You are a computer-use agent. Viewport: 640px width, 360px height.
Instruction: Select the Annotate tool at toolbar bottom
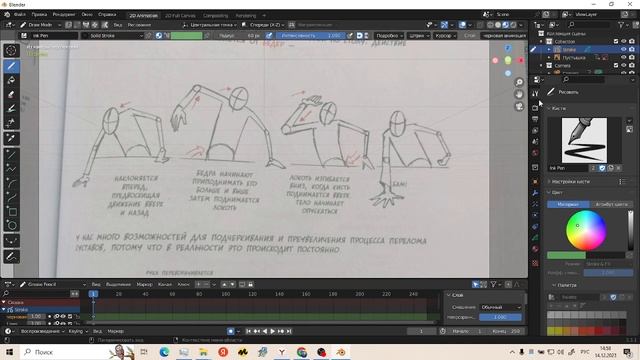click(x=11, y=256)
